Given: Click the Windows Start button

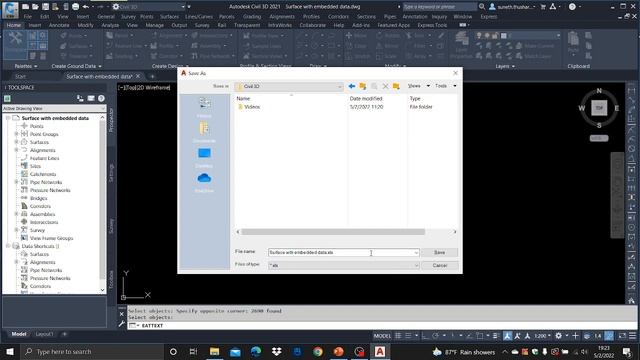Looking at the screenshot, I should click(x=10, y=351).
